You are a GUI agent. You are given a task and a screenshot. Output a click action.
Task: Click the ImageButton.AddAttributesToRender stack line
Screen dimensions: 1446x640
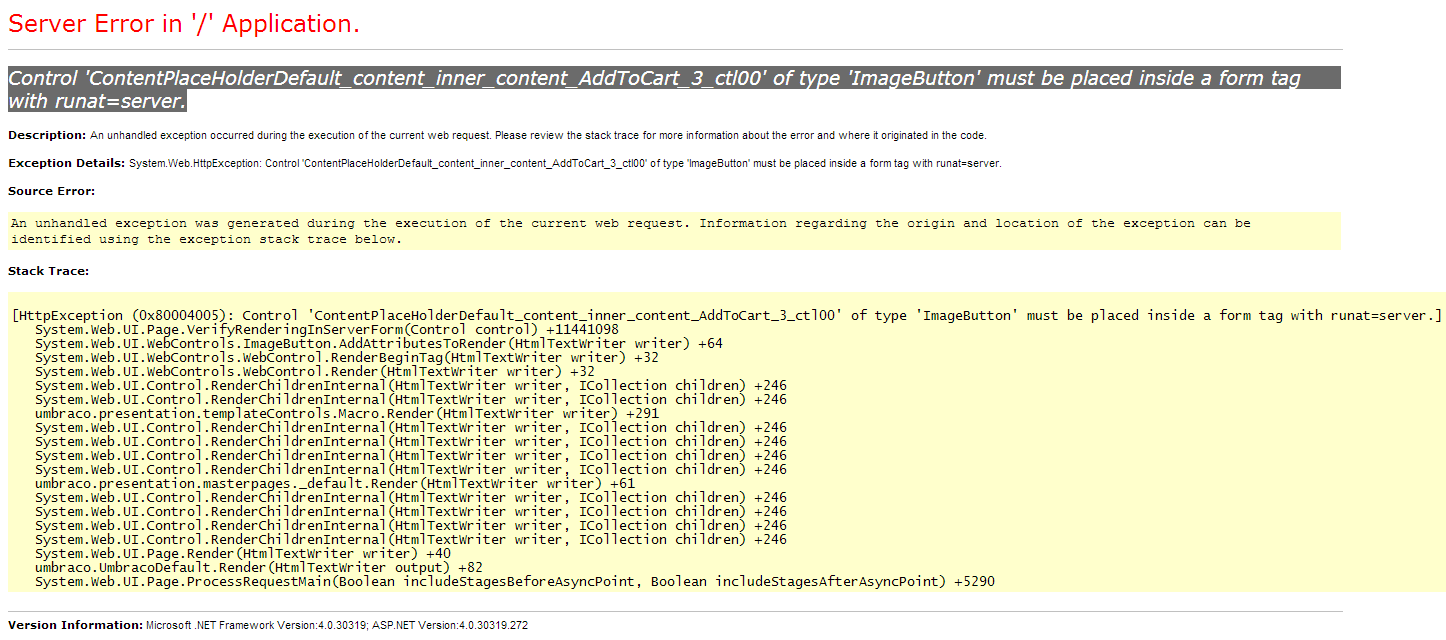click(x=378, y=343)
